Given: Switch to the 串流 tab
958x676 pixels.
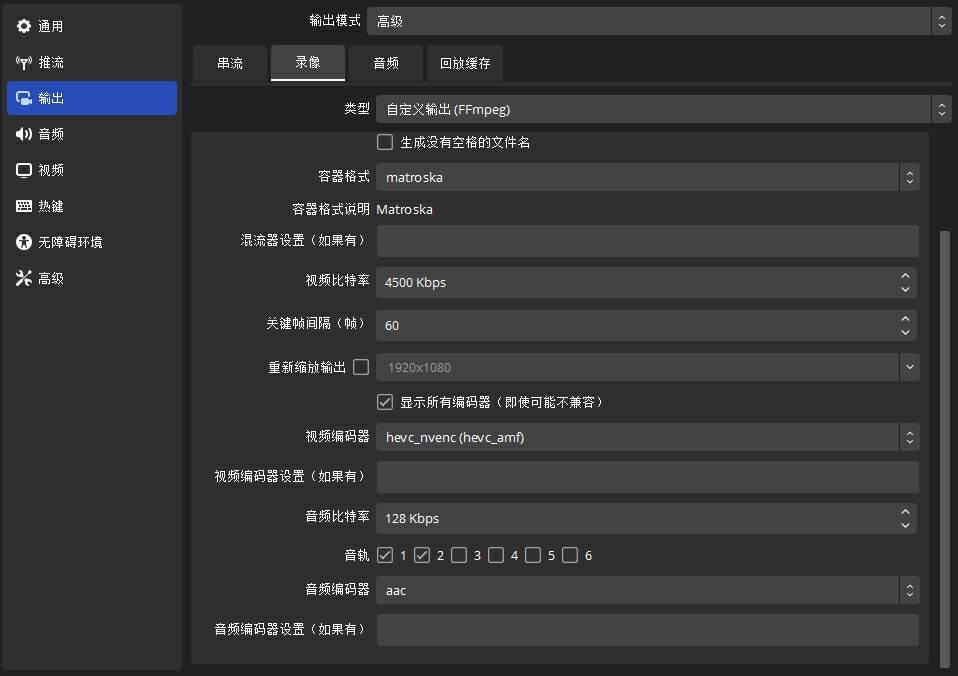Looking at the screenshot, I should pyautogui.click(x=230, y=63).
